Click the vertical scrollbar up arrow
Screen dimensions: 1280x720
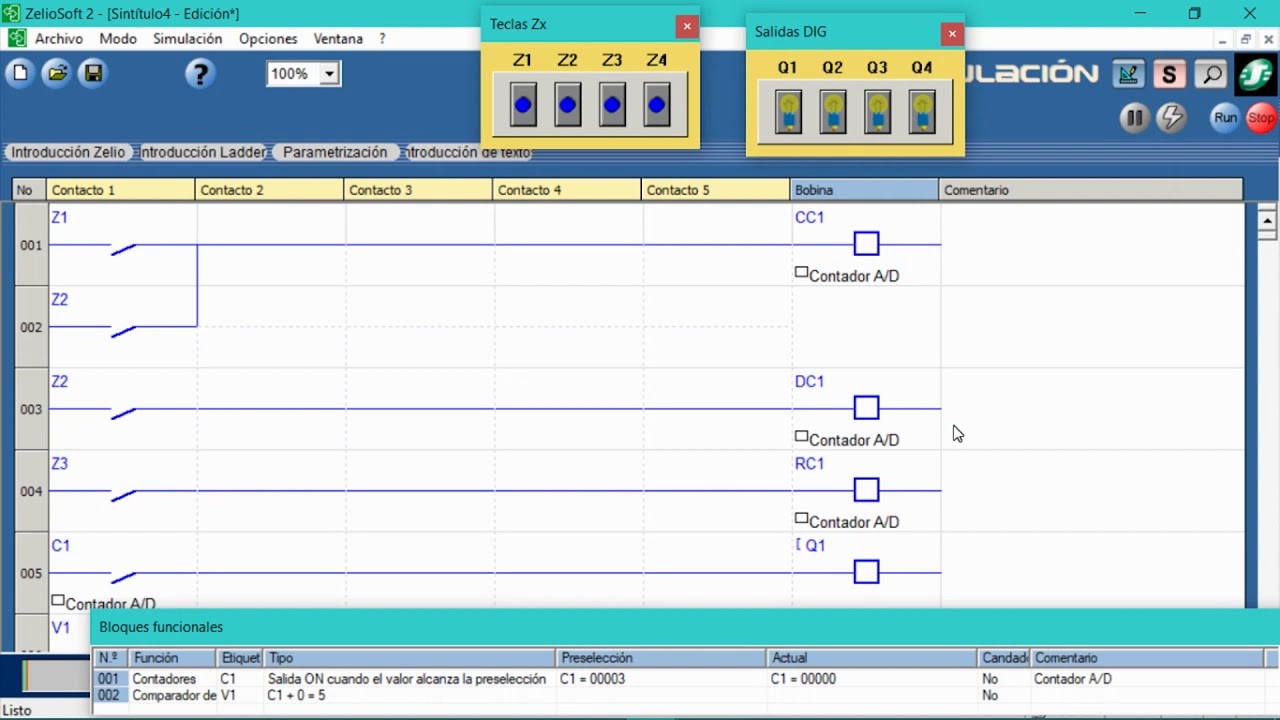(1267, 220)
